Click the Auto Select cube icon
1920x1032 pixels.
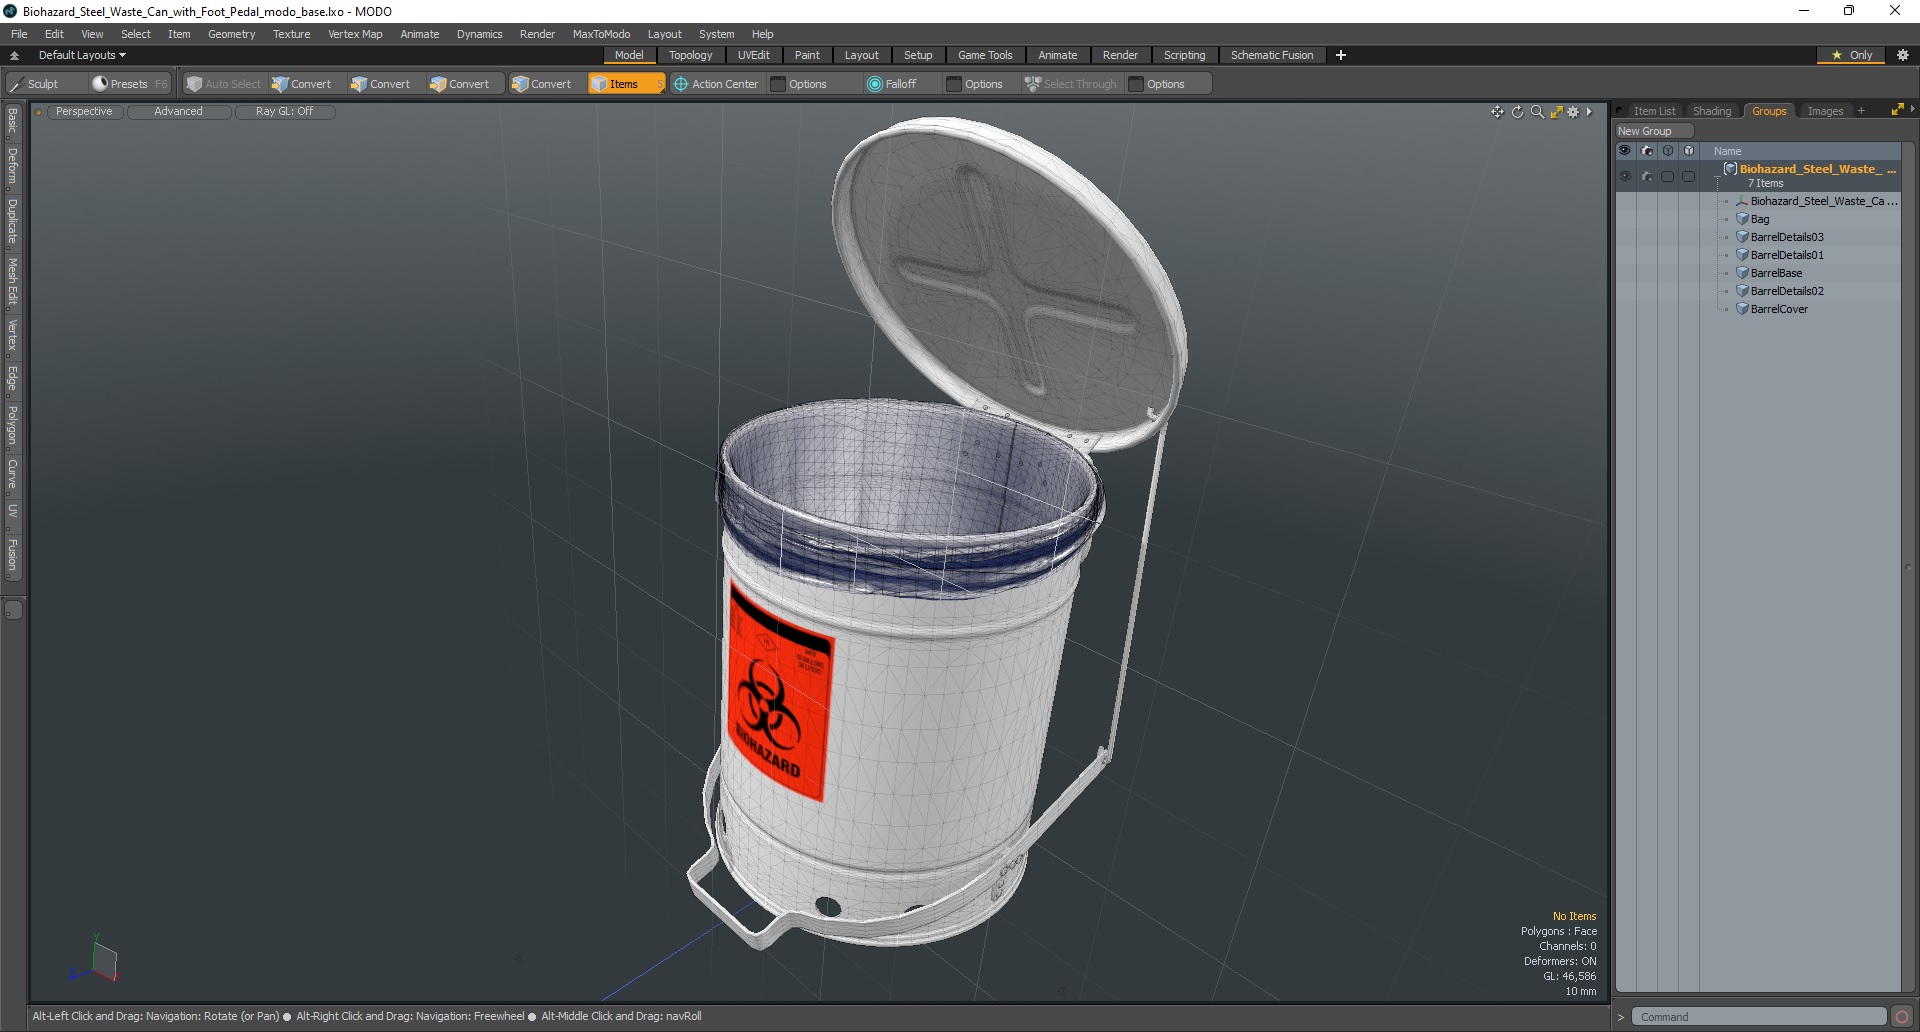(x=194, y=84)
